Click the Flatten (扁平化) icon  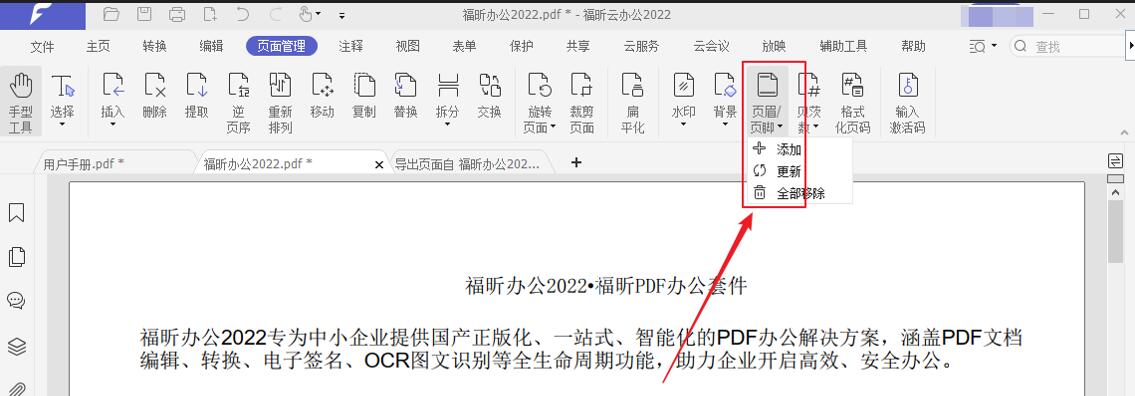(633, 86)
